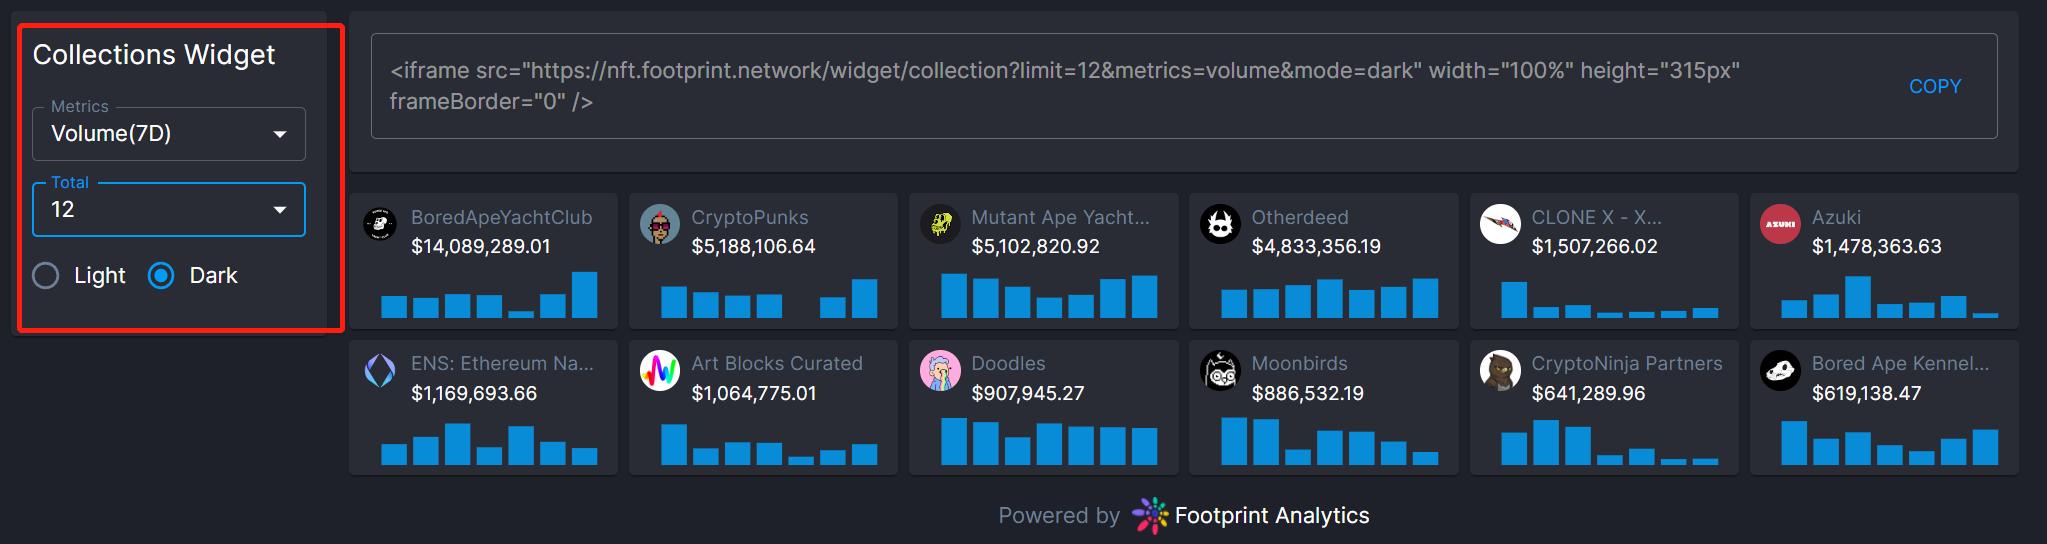Click the CryptoNinja Partners avatar icon
2047x544 pixels.
(x=1499, y=371)
